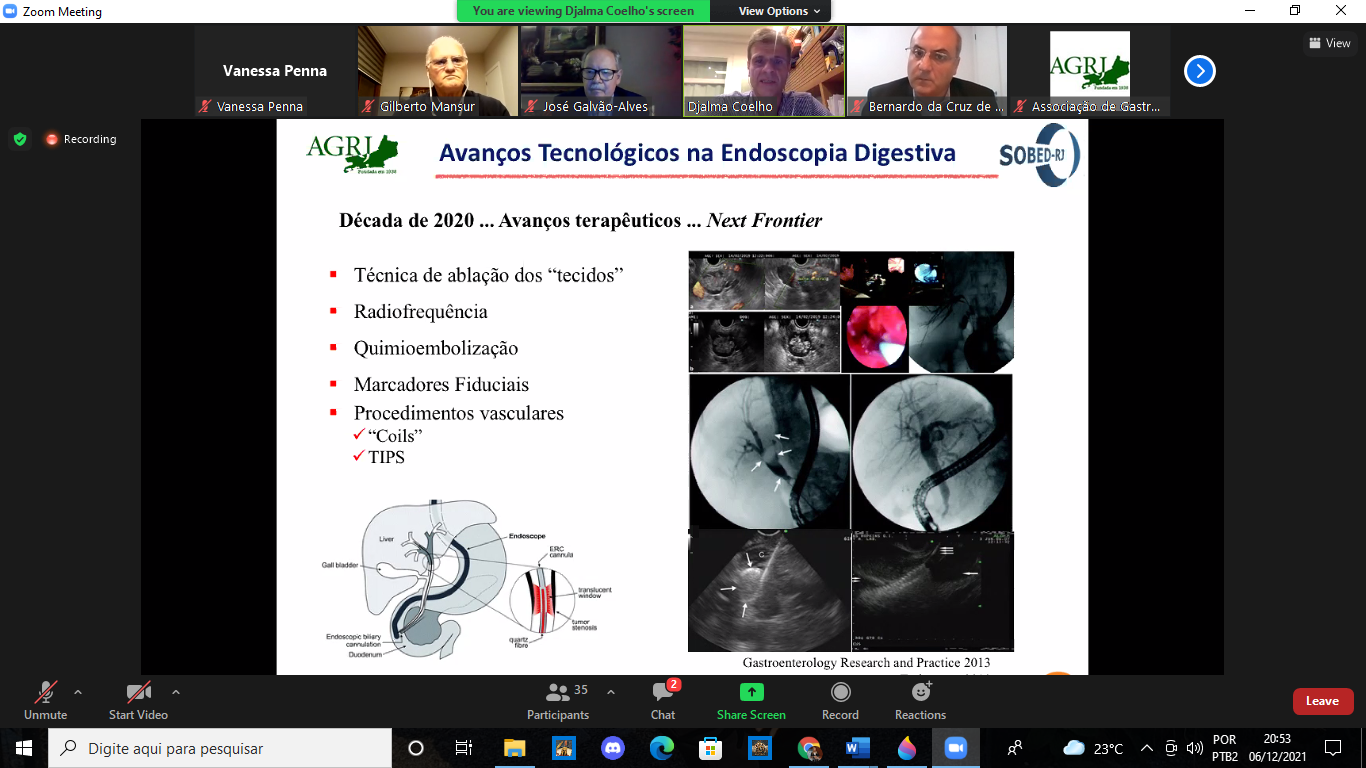Expand audio options arrow beside Unmute
Image resolution: width=1366 pixels, height=768 pixels.
(x=78, y=692)
